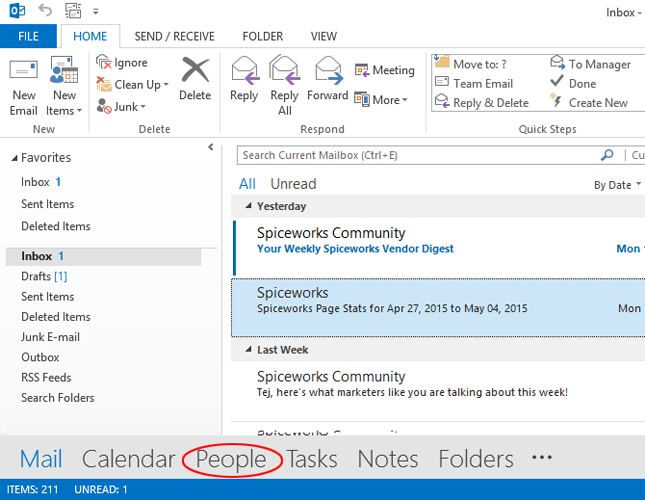Create a New Email

(x=23, y=87)
